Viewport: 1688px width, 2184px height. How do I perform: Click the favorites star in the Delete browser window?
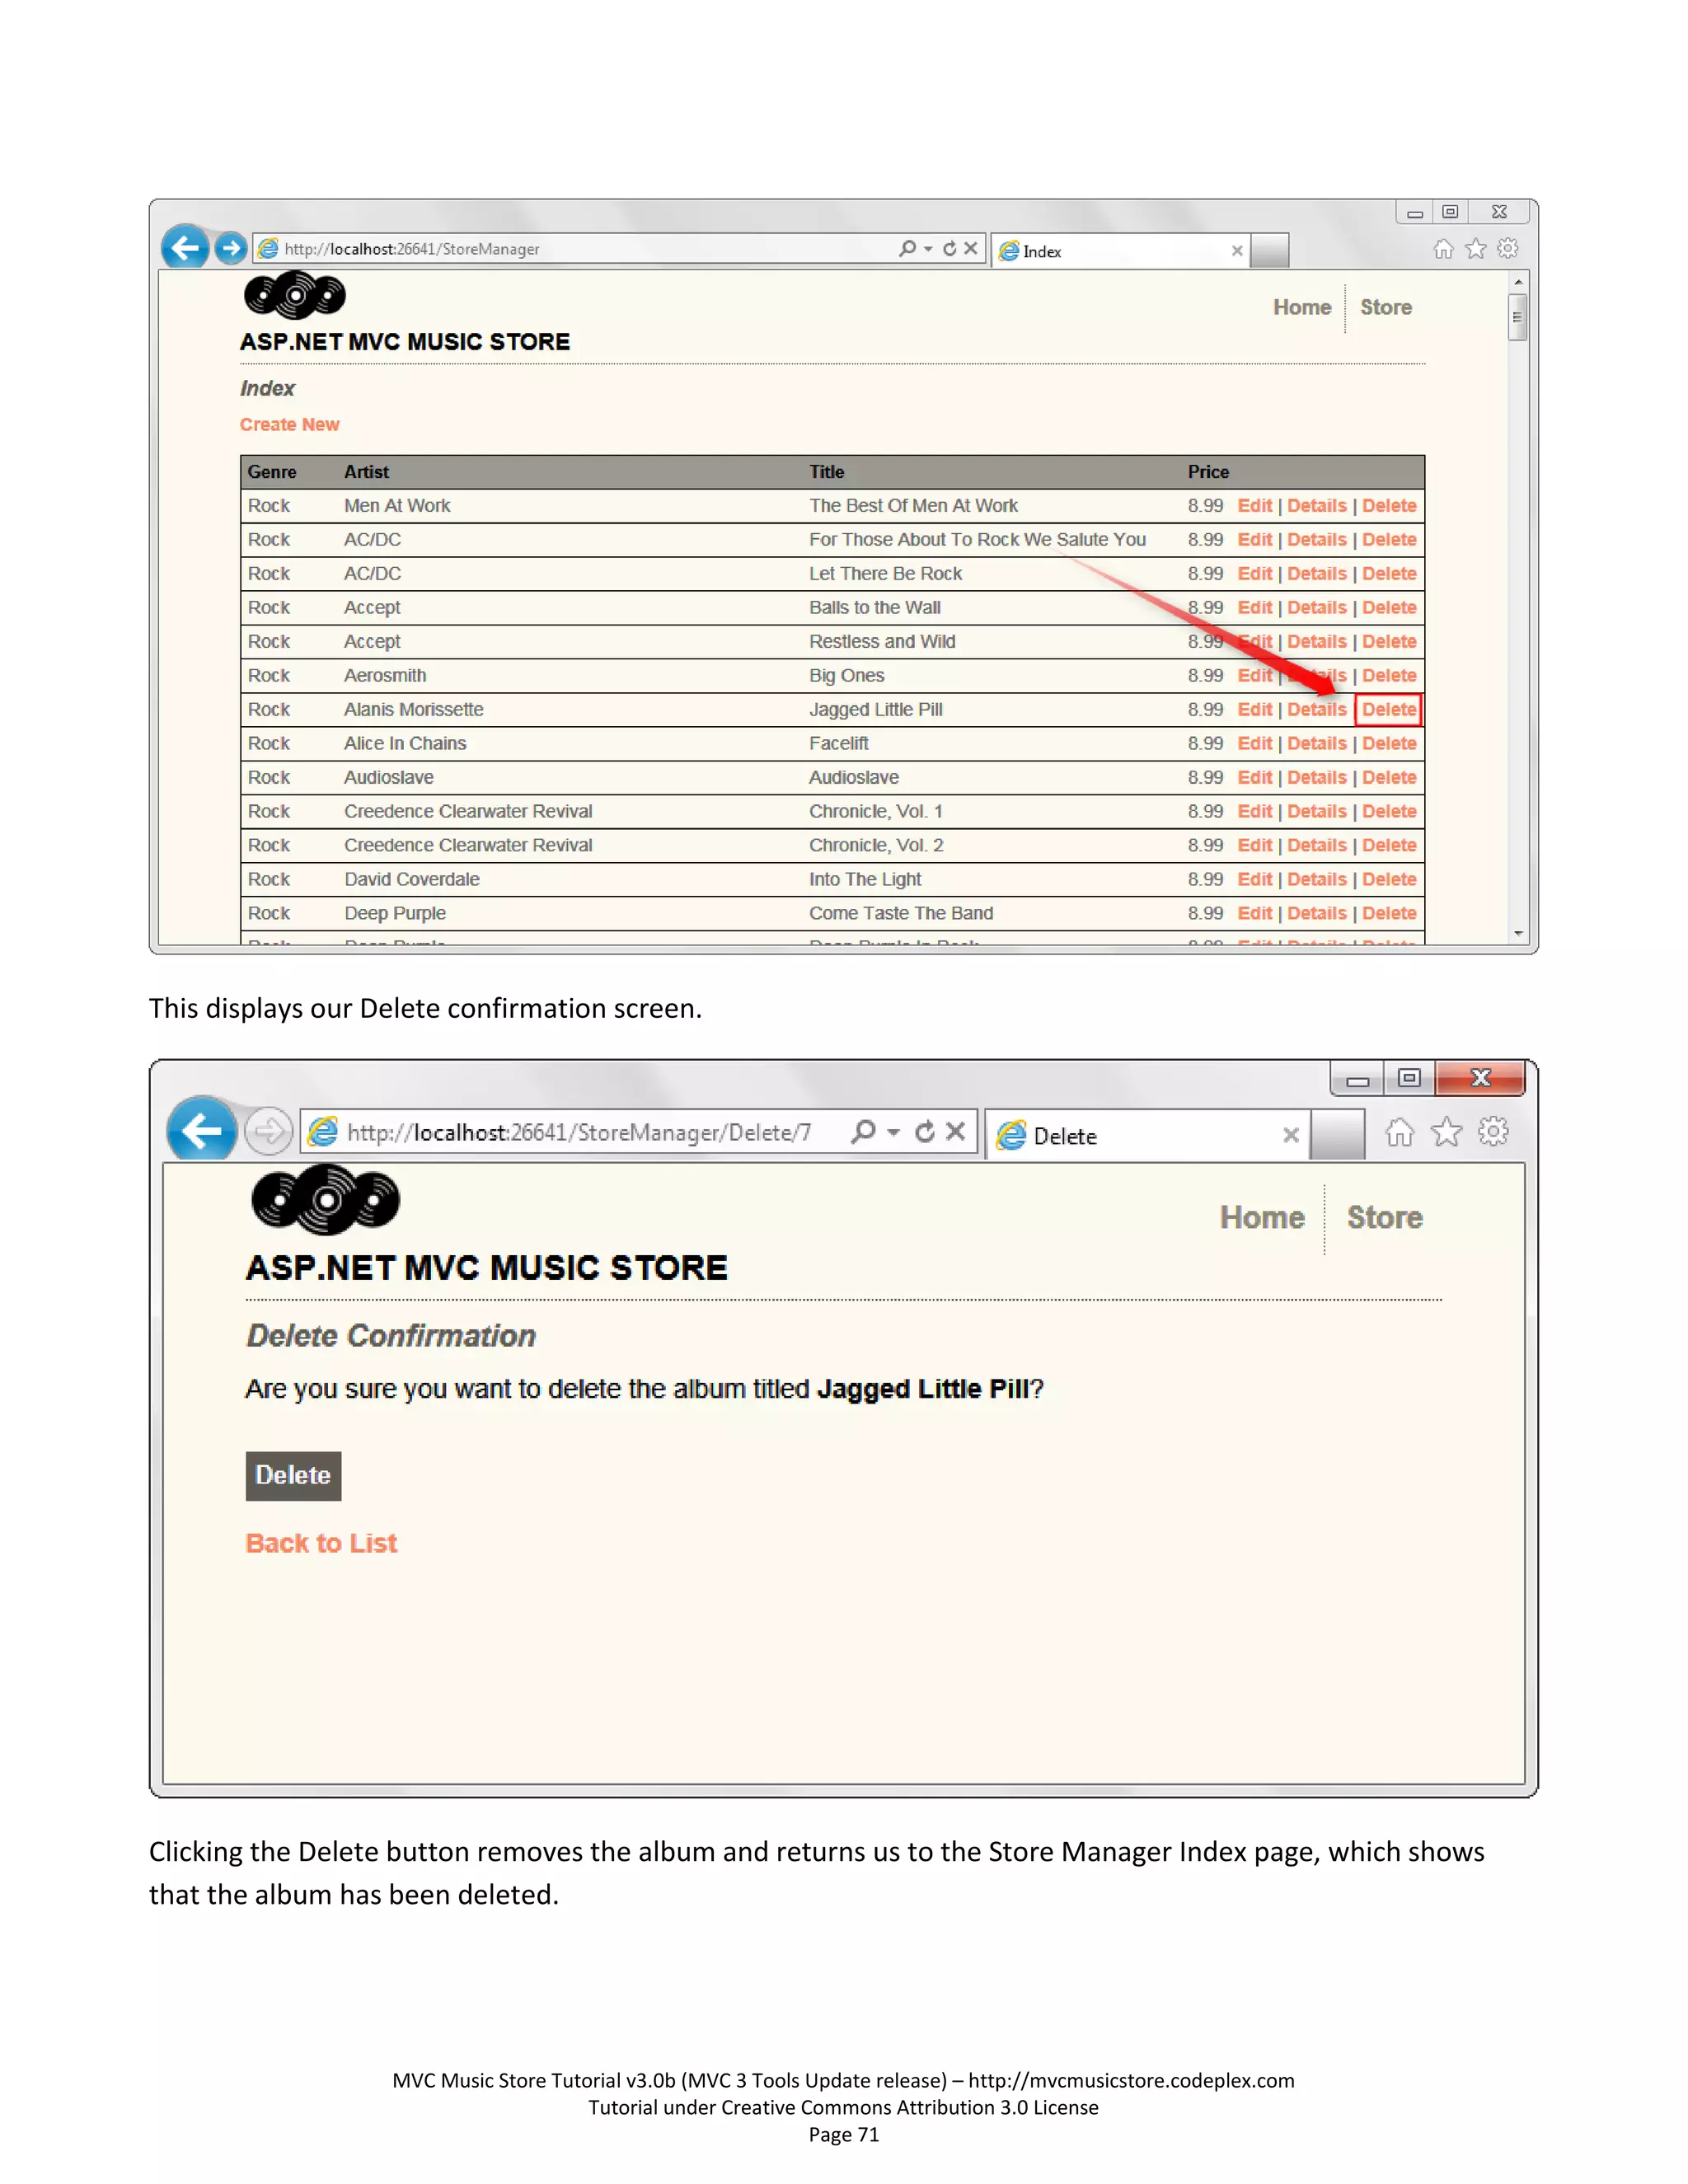1446,1132
